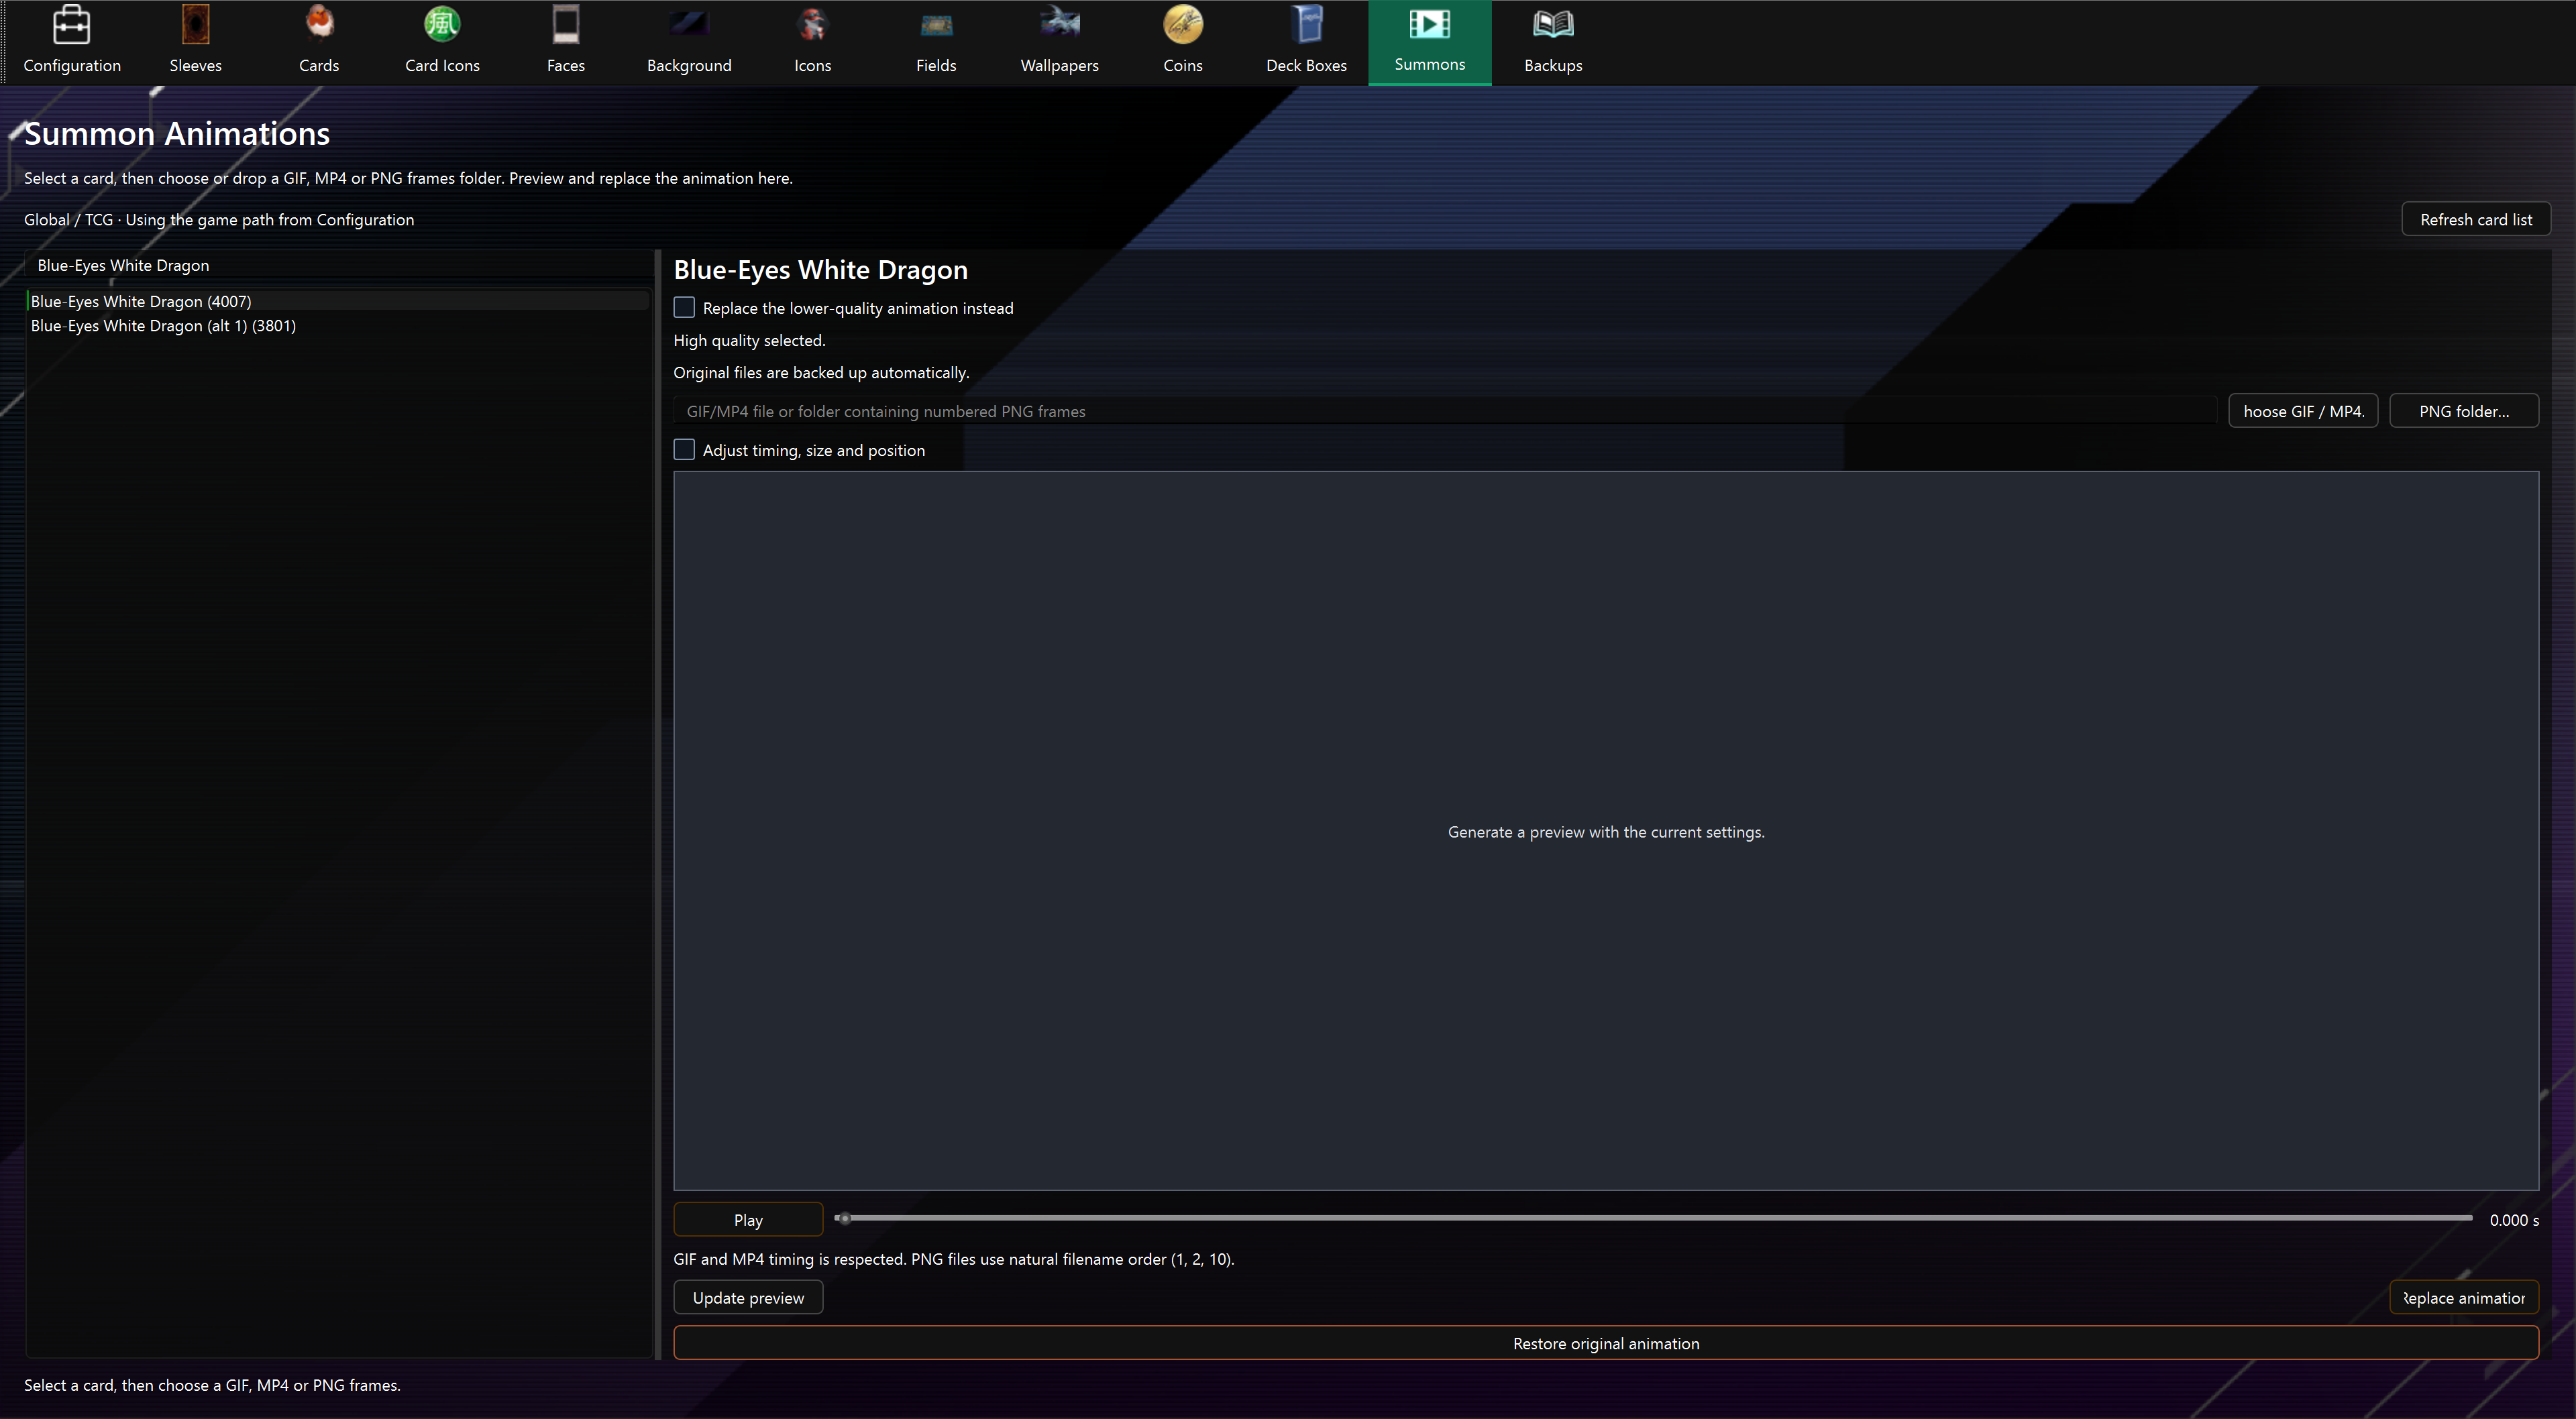Screen dimensions: 2576x1419
Task: Focus the GIF/MP4 file path field
Action: point(1445,411)
